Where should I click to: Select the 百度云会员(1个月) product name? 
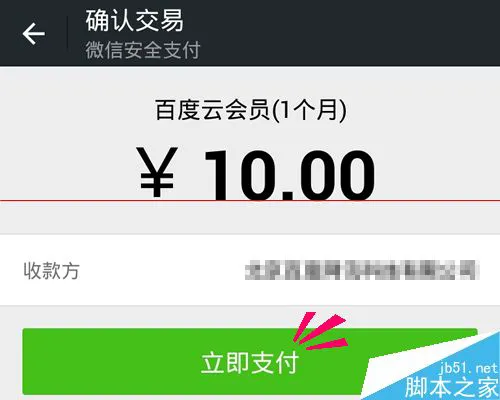pos(250,110)
